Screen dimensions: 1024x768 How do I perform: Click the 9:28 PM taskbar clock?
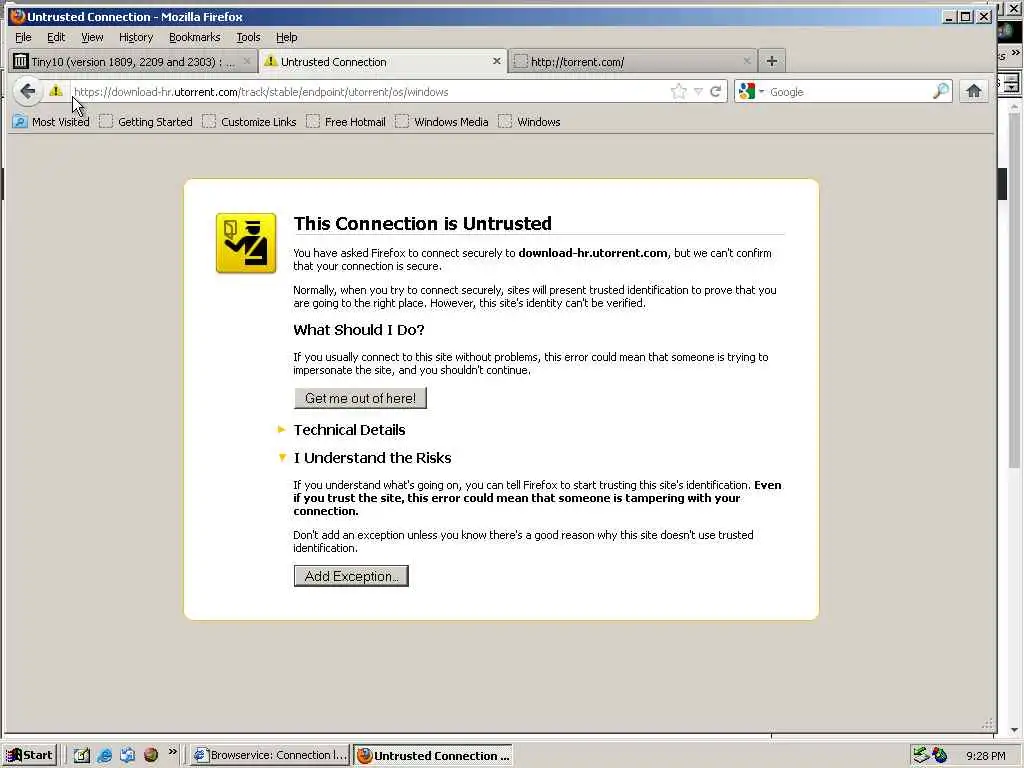985,756
